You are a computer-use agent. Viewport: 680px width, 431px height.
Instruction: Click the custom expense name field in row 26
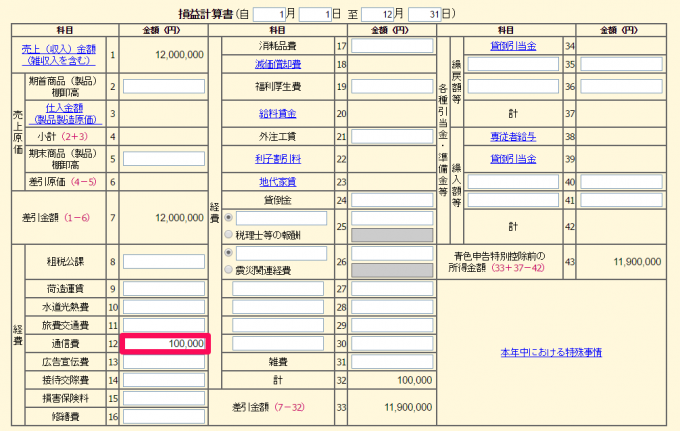tap(281, 253)
